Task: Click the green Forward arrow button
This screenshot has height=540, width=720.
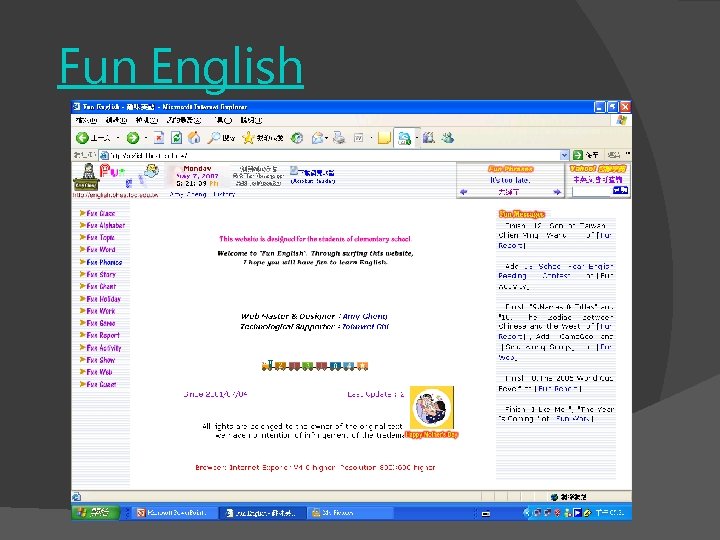Action: (x=133, y=138)
